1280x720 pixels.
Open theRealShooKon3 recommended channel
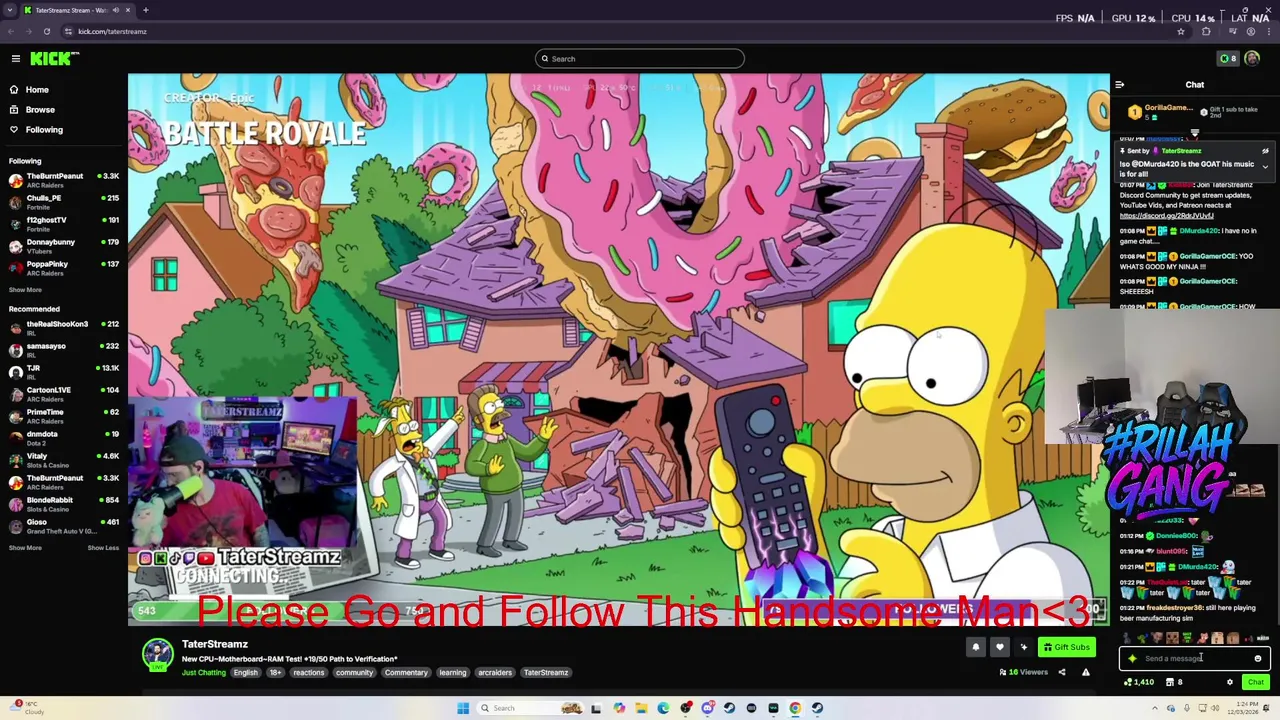pyautogui.click(x=62, y=328)
